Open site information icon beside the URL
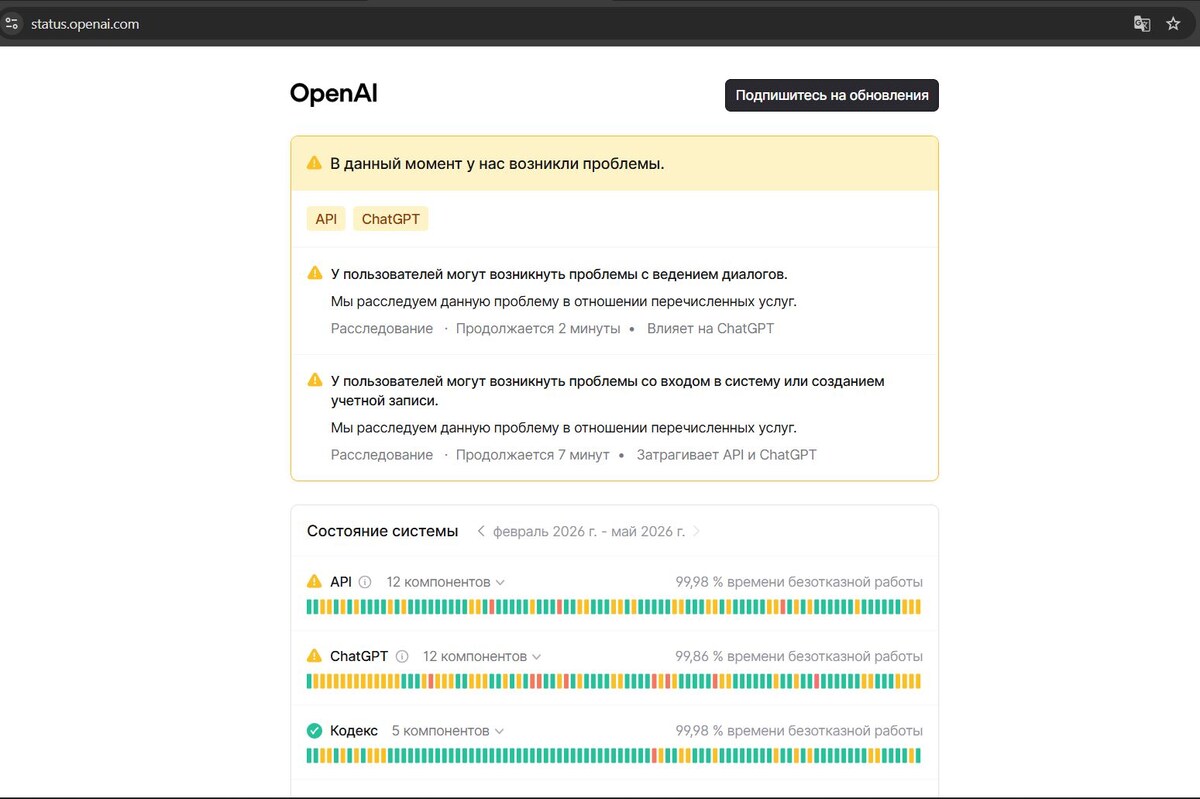The image size is (1200, 799). 13,24
